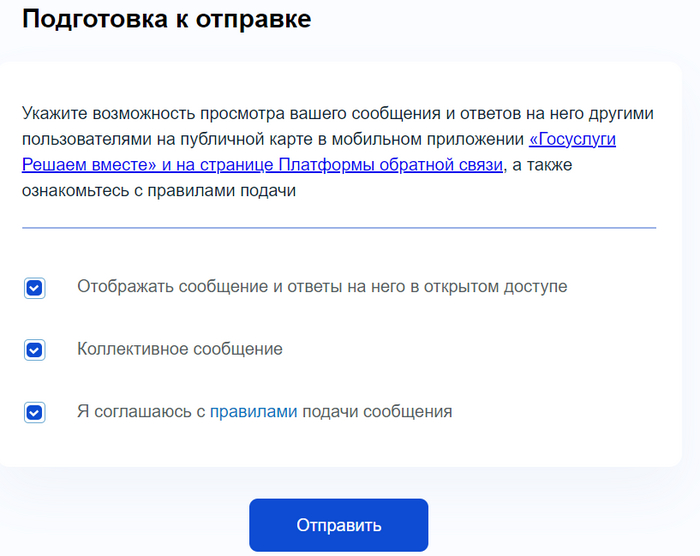Open the «Госуслуги Решаем вместе» link
Screen dimensions: 700x556
pyautogui.click(x=571, y=139)
